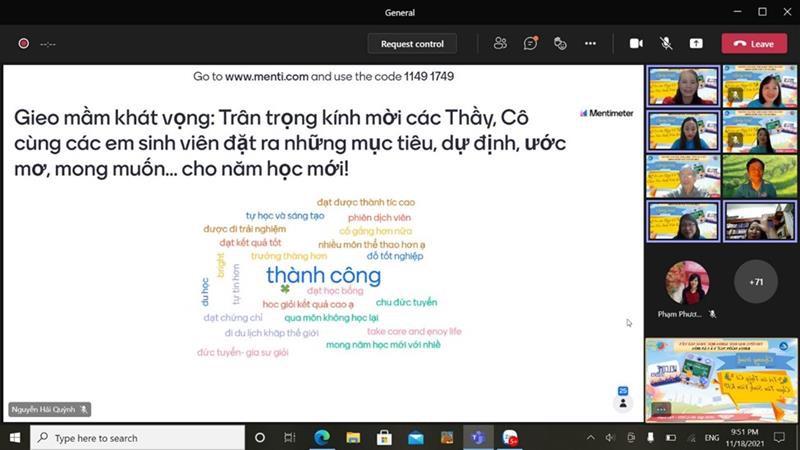Viewport: 800px width, 450px height.
Task: Open Microsoft Edge from the taskbar
Action: pyautogui.click(x=322, y=438)
